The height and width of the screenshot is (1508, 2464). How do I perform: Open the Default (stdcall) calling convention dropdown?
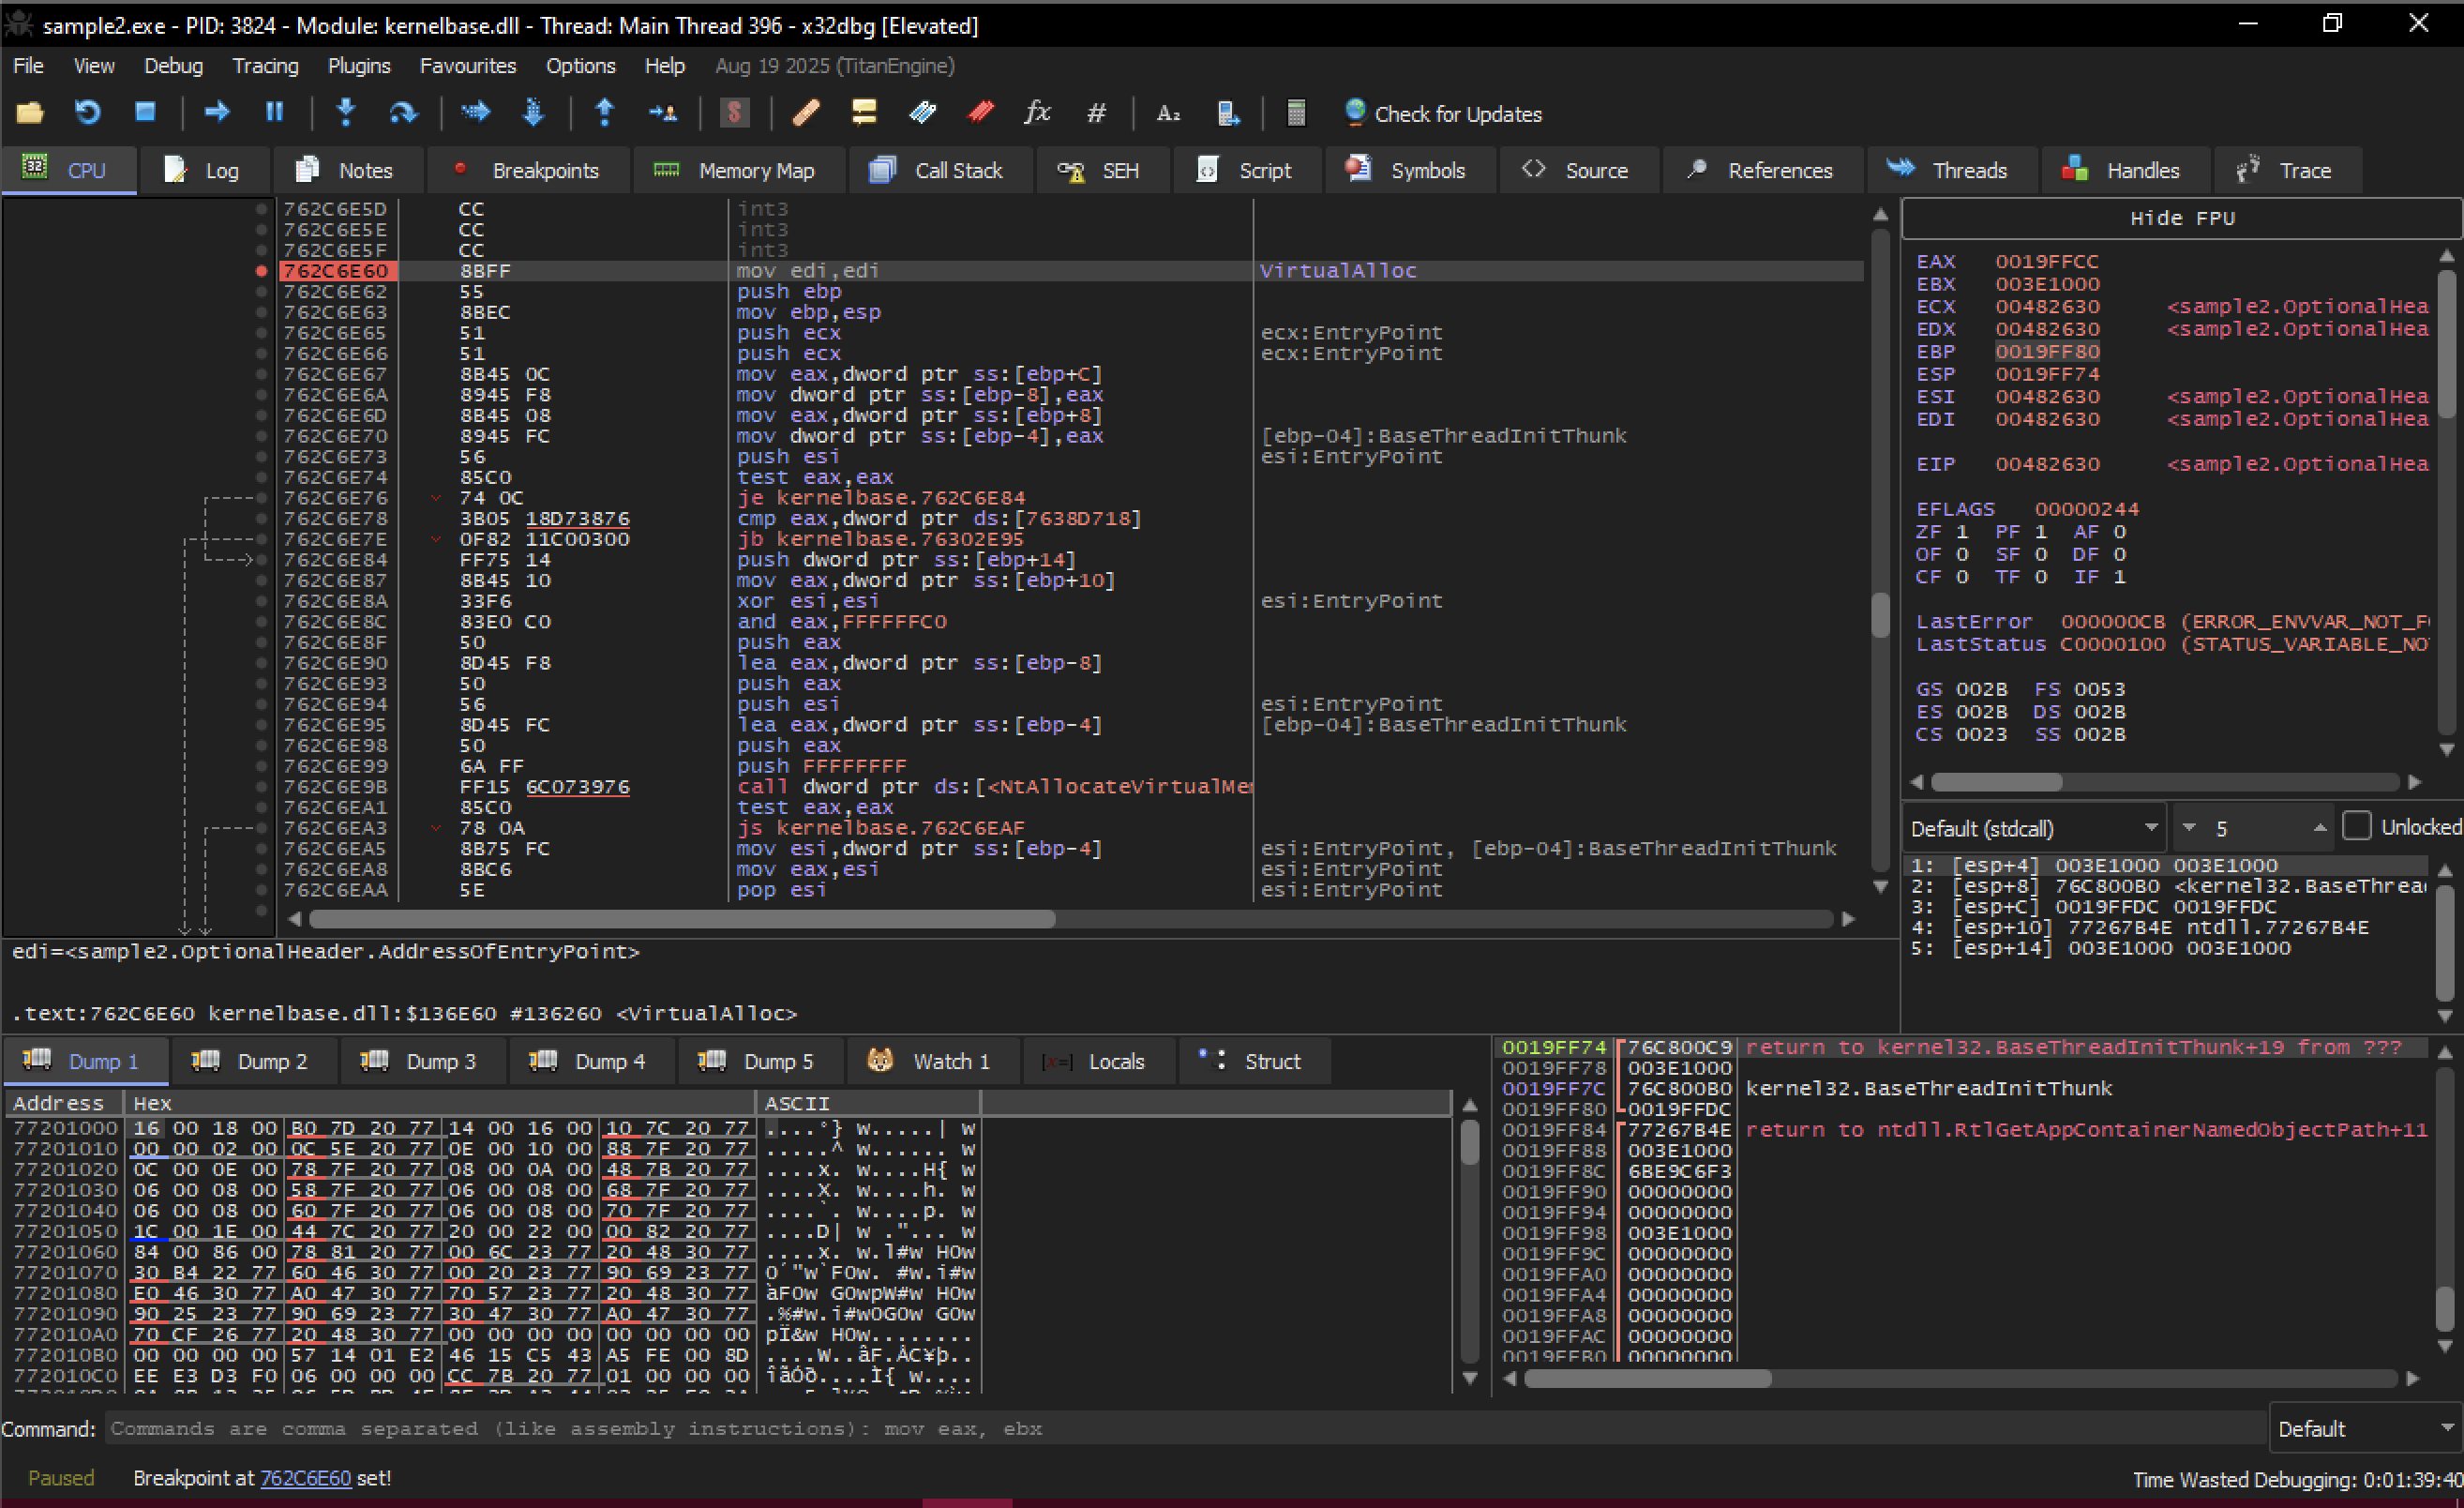(2034, 828)
